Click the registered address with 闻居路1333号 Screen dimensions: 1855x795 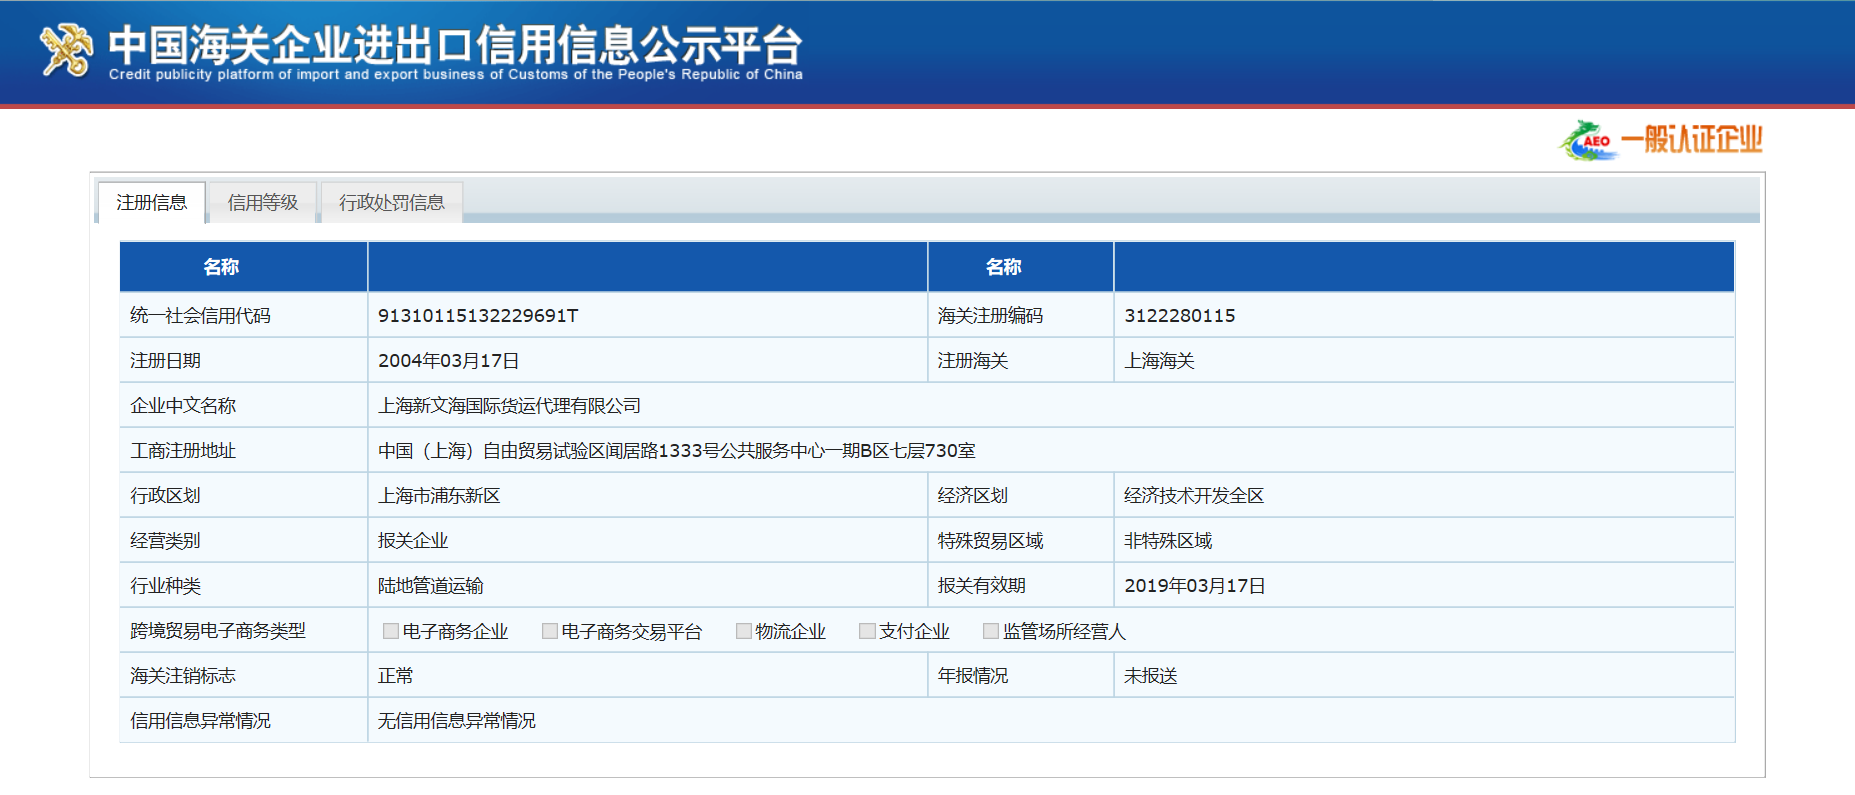(x=677, y=451)
